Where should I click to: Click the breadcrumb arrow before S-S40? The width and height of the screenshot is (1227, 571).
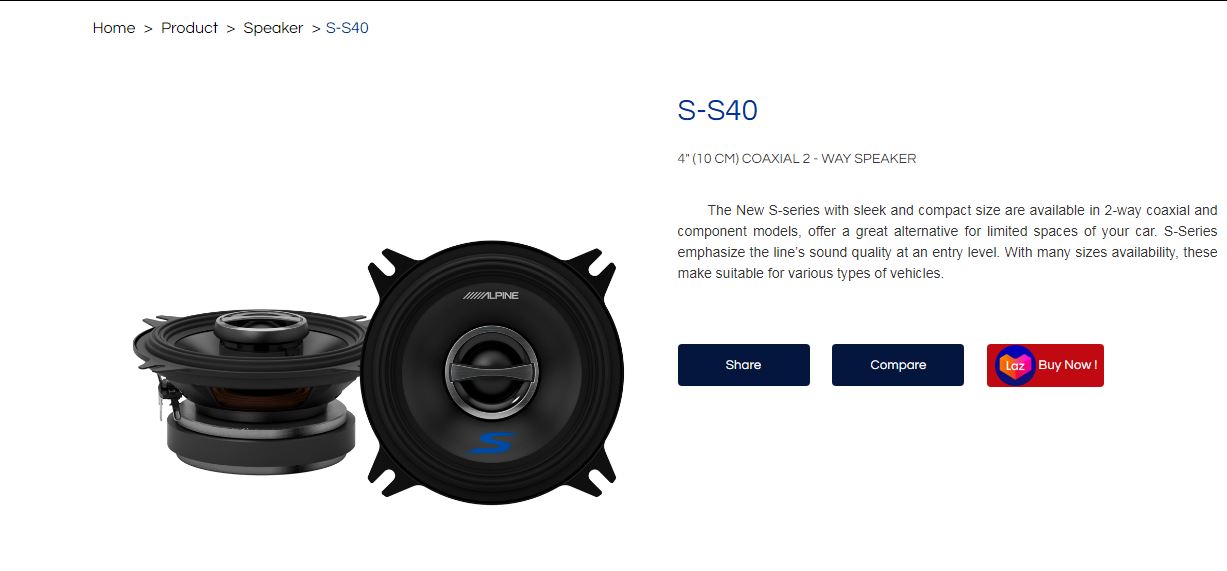[x=315, y=28]
